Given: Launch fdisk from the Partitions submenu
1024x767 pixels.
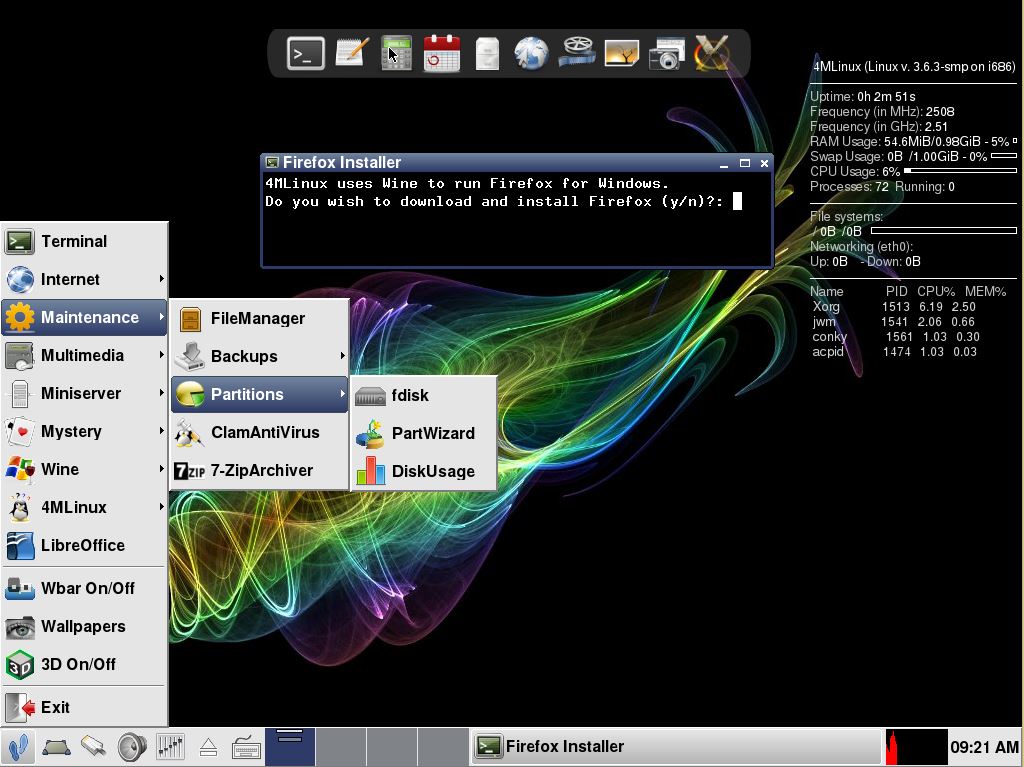Looking at the screenshot, I should [x=424, y=395].
